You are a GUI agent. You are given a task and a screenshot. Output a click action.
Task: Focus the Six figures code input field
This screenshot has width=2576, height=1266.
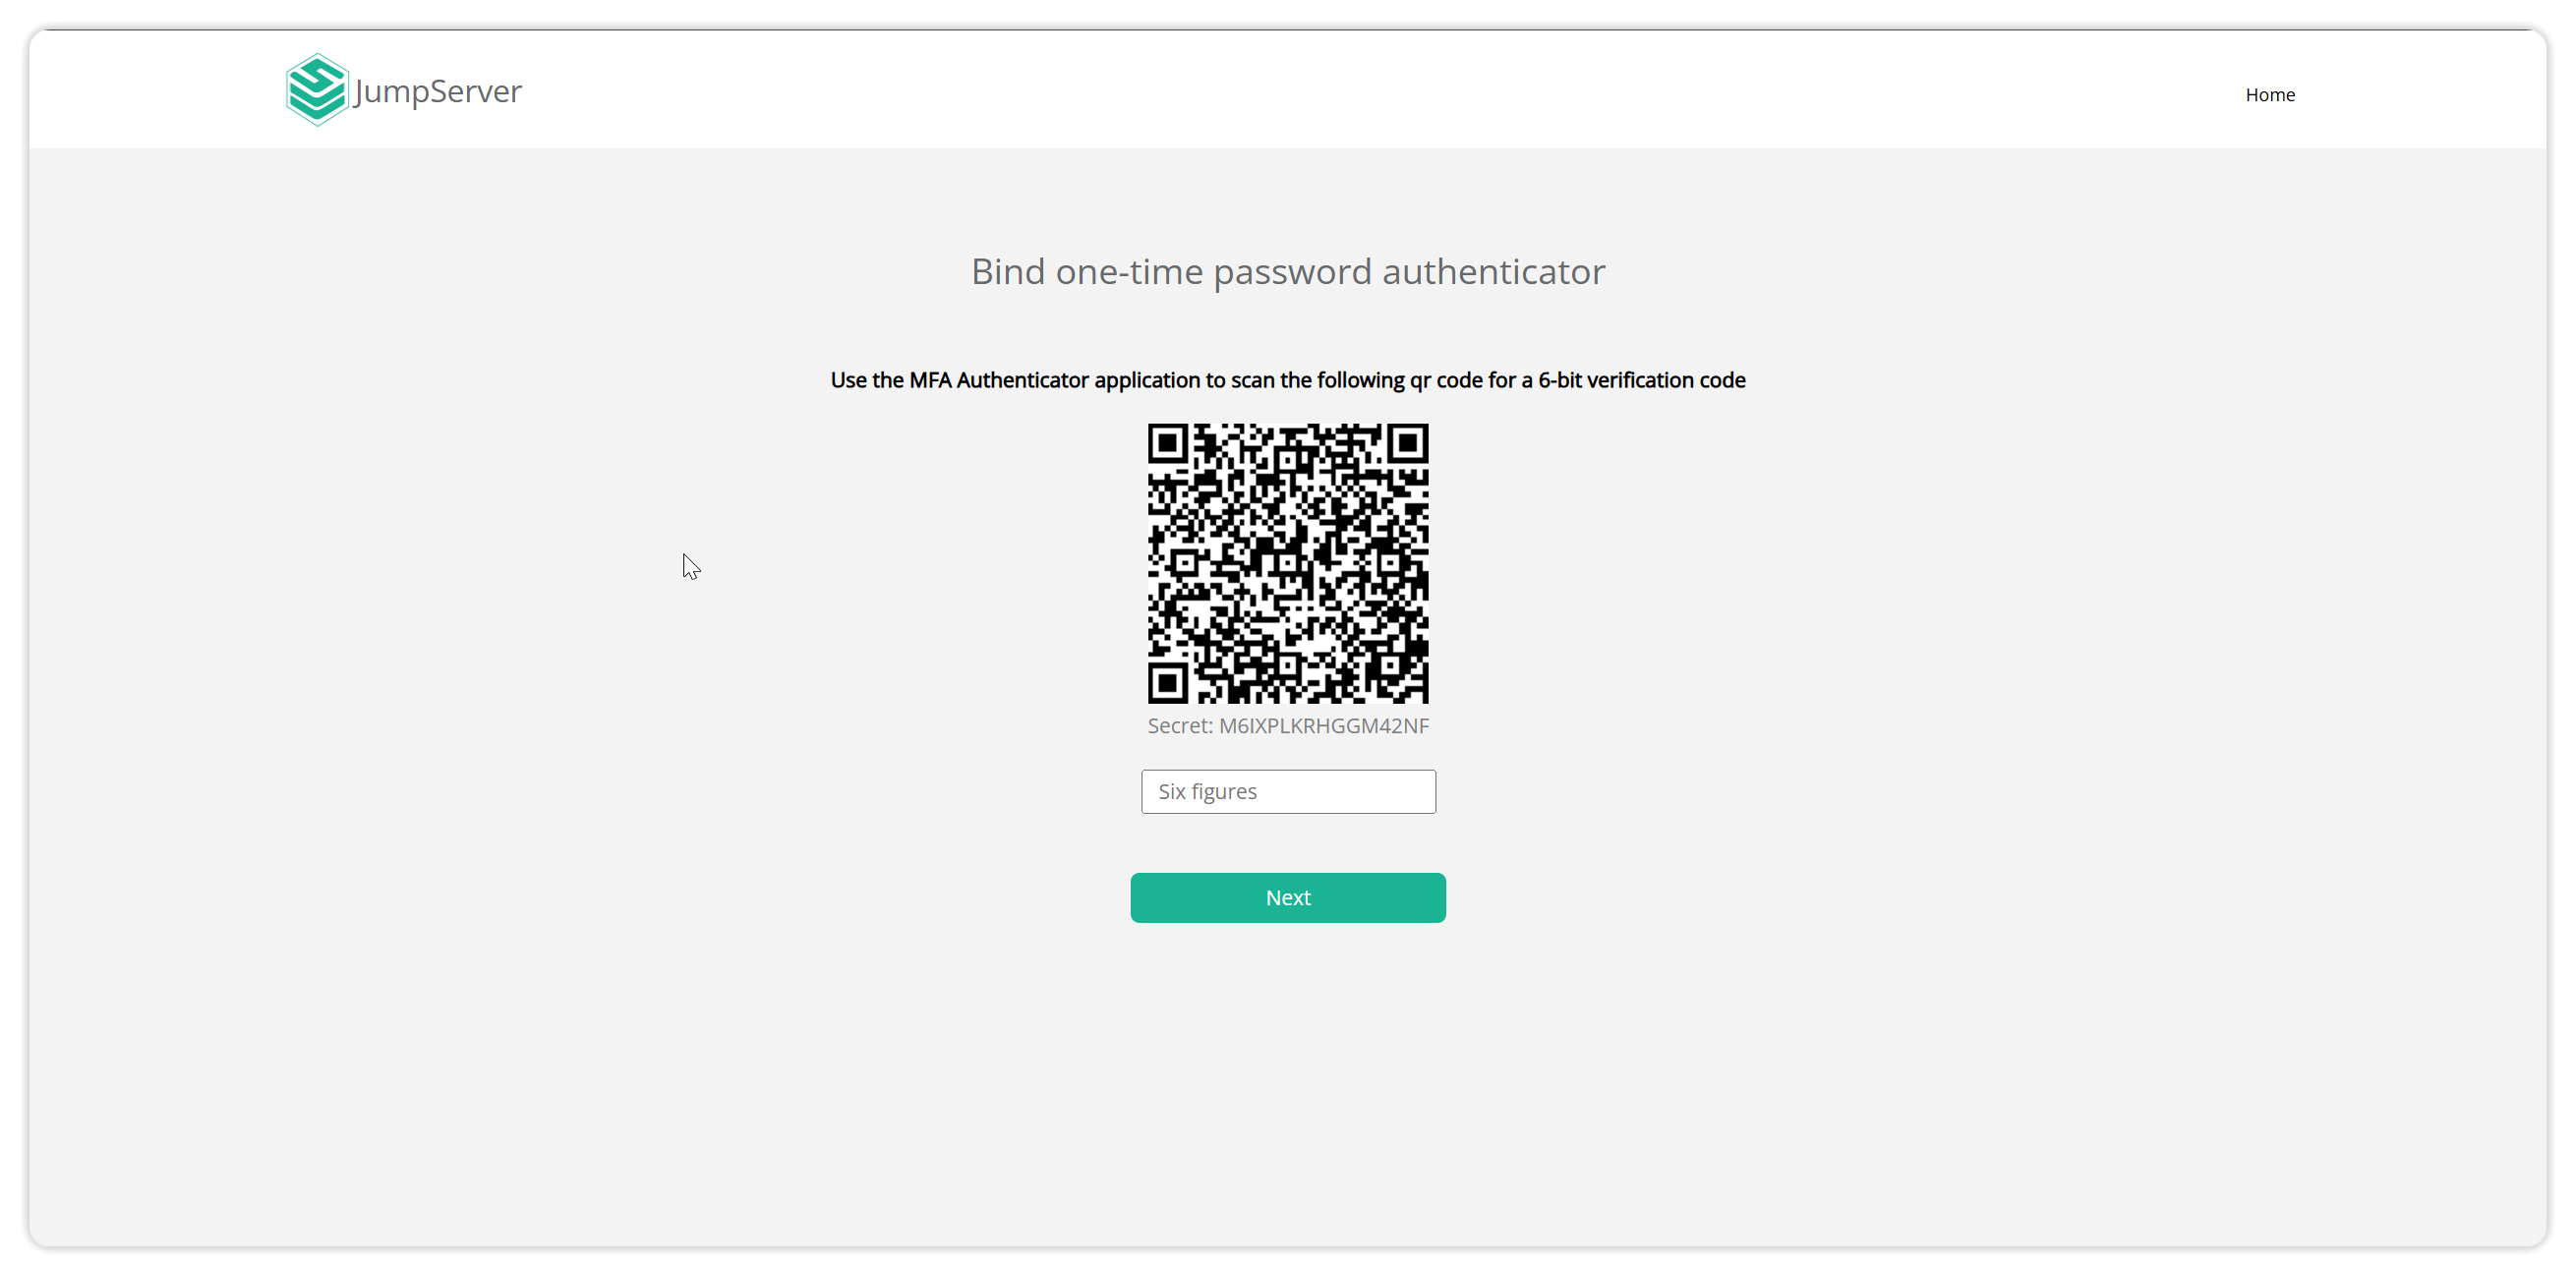tap(1288, 791)
